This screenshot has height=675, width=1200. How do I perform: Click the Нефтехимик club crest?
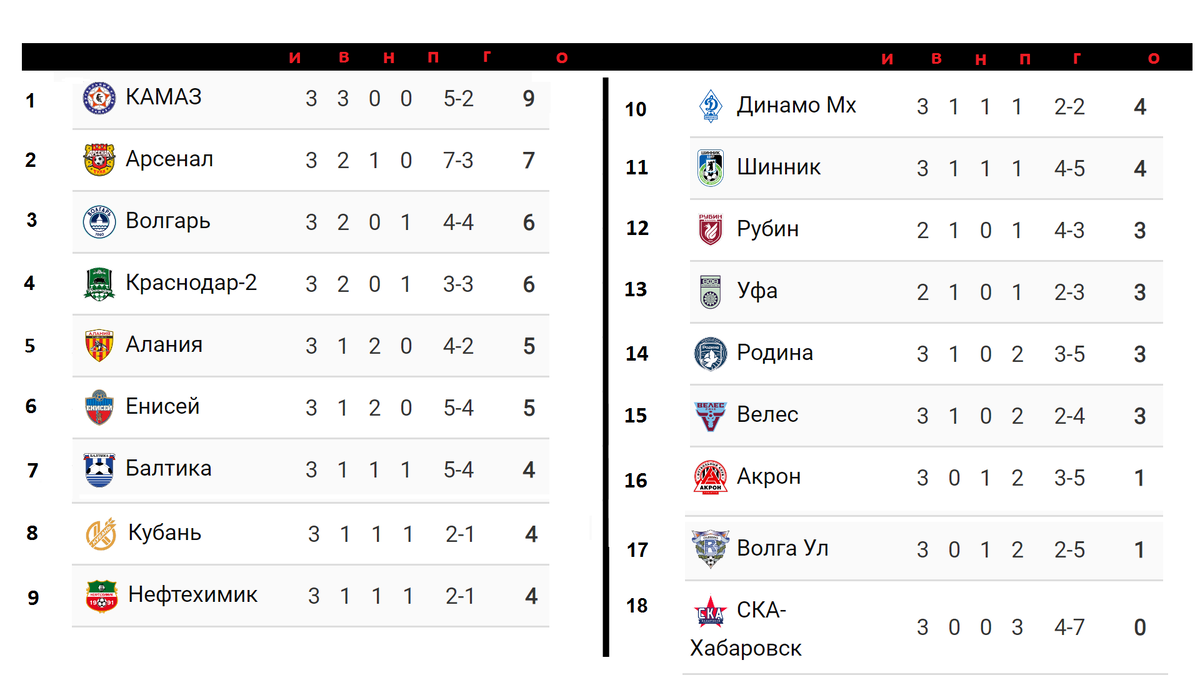(x=101, y=596)
